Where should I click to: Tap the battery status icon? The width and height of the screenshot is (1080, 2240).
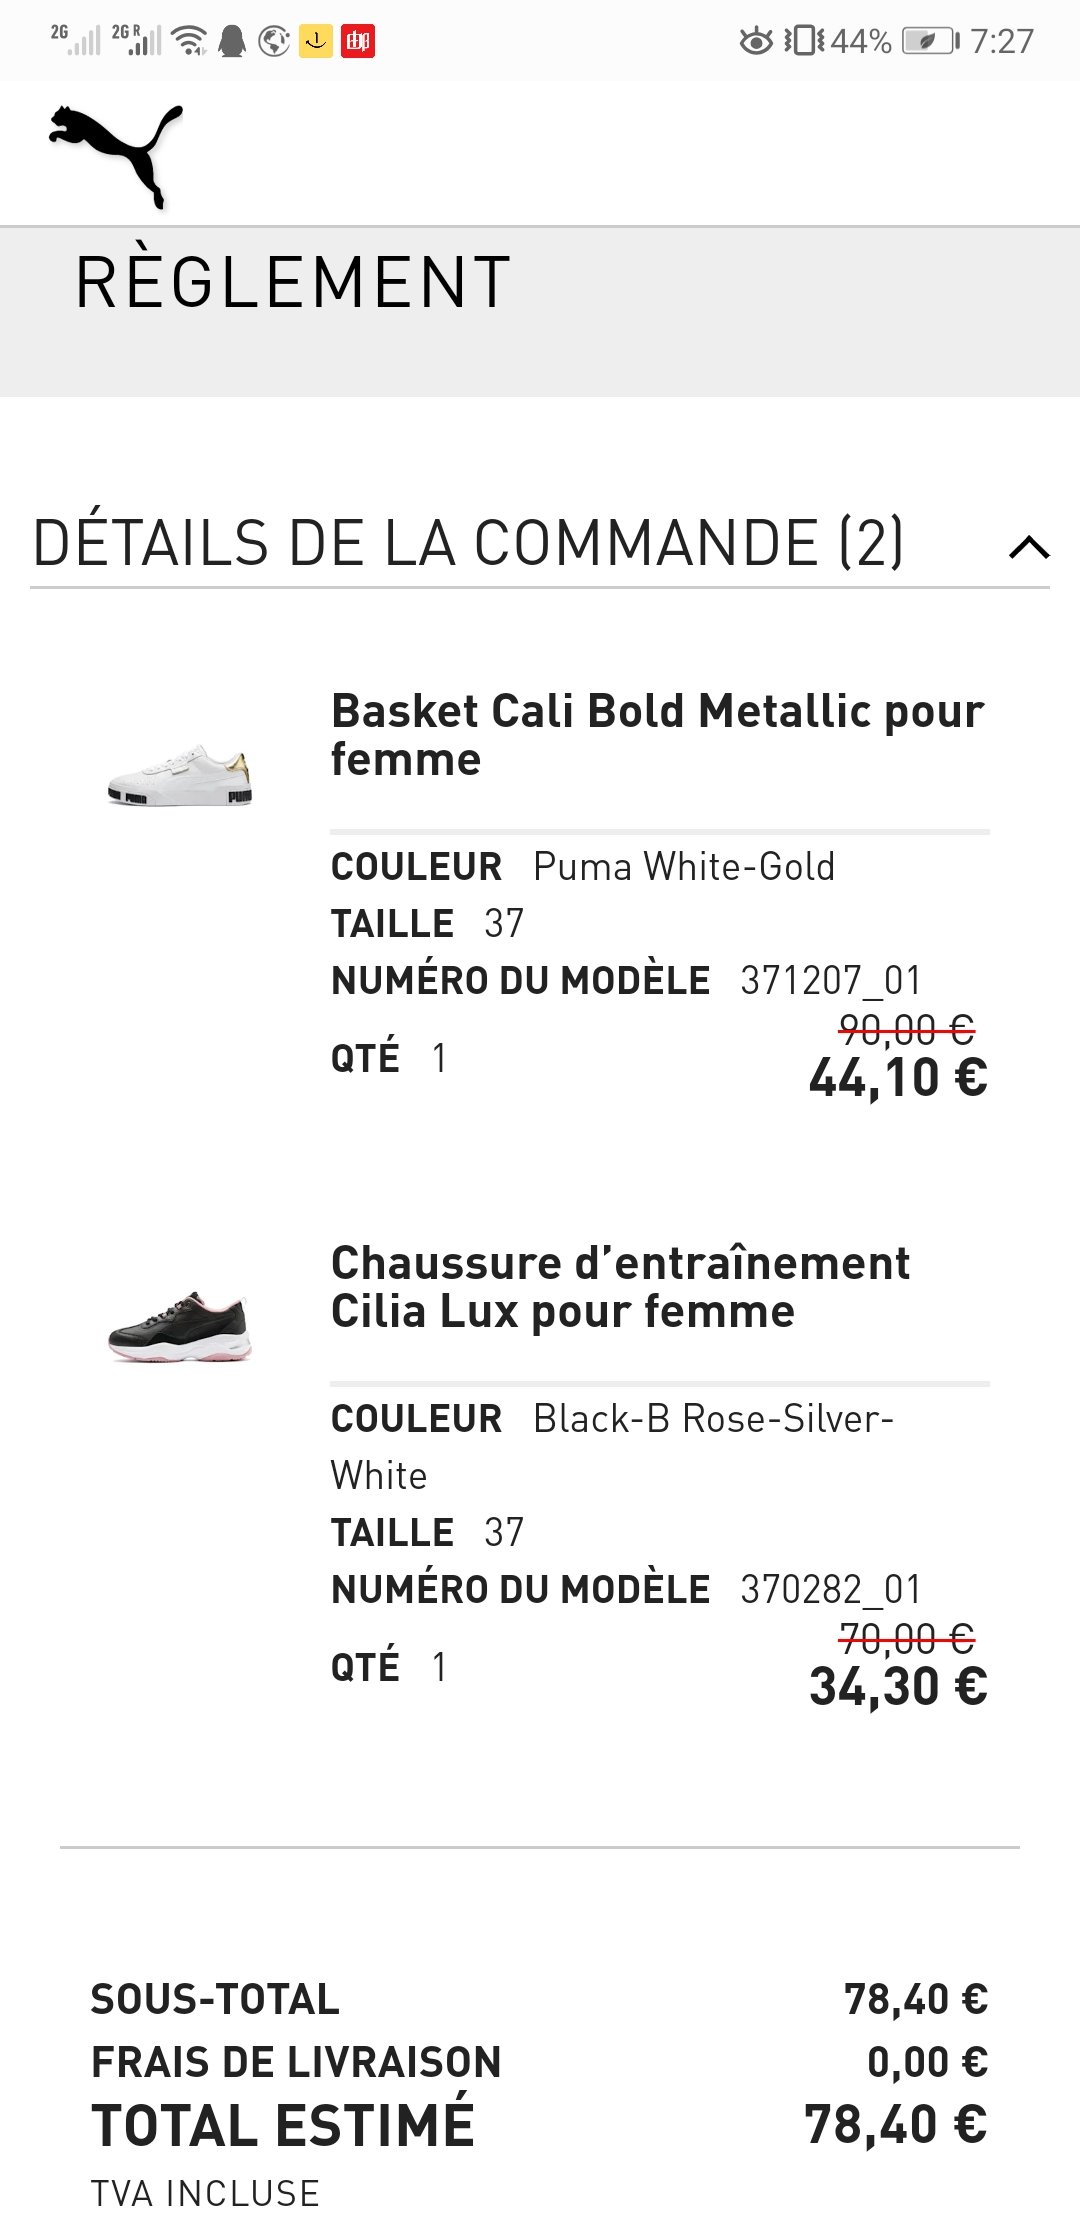pos(930,41)
